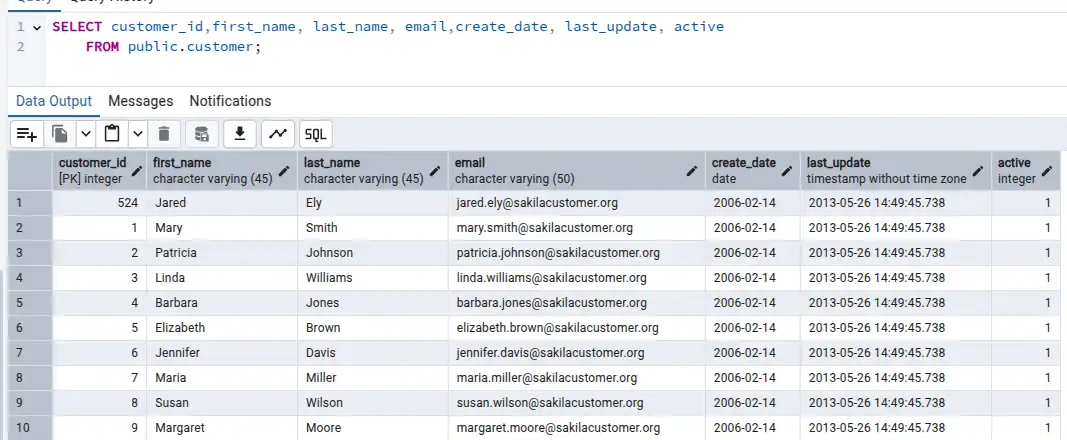
Task: Click the Delete trash icon
Action: (x=164, y=134)
